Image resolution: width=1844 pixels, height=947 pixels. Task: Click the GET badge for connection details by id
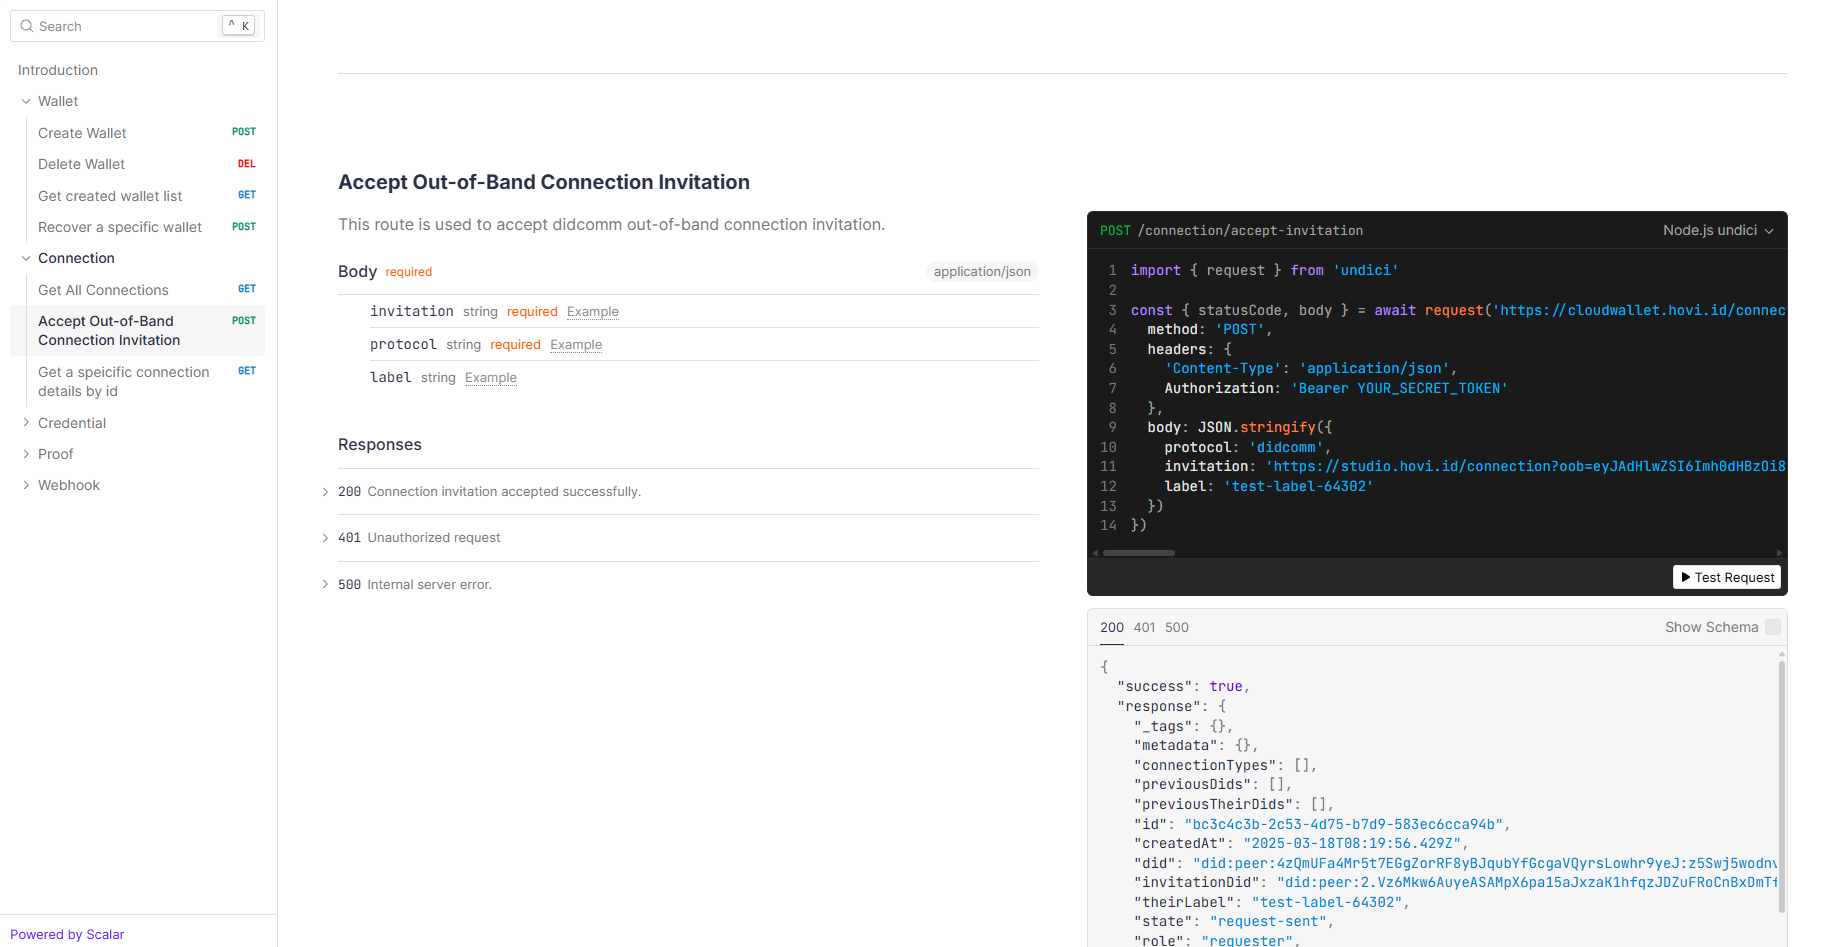coord(246,371)
